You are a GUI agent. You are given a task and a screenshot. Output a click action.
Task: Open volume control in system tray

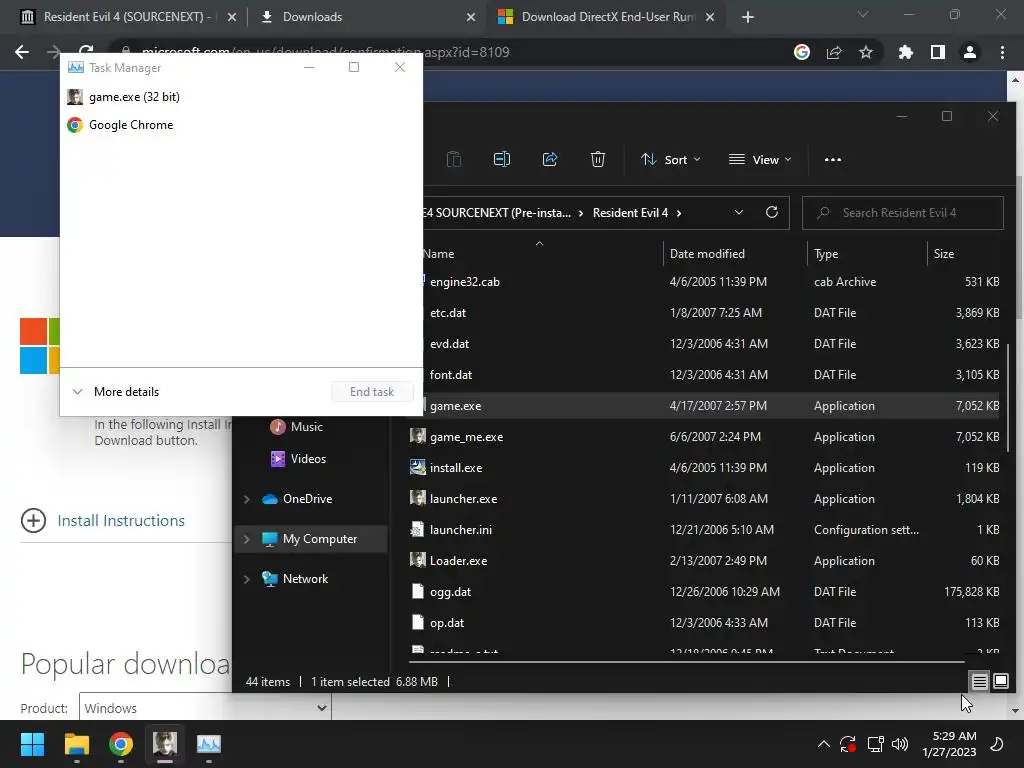(900, 744)
